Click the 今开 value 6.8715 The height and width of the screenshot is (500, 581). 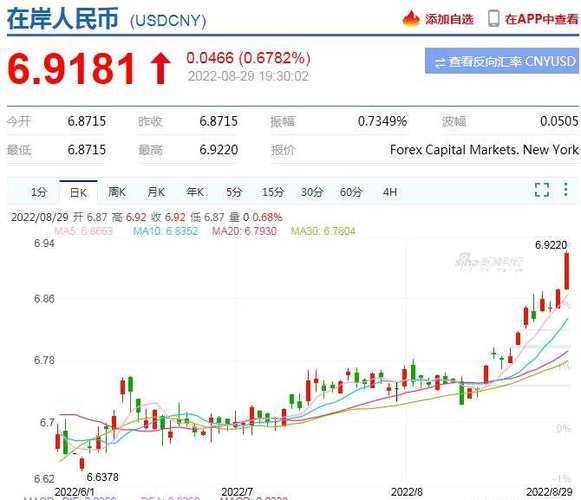pyautogui.click(x=87, y=121)
